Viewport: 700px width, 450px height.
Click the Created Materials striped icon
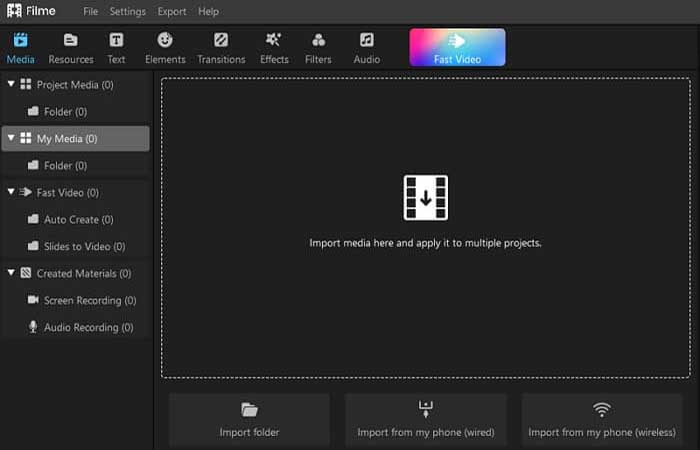(x=26, y=272)
